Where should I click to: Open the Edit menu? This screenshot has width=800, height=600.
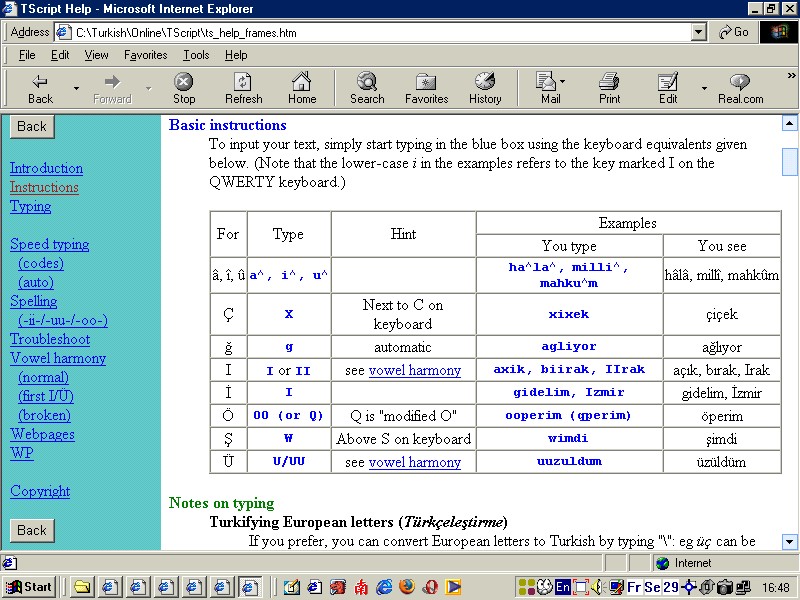(x=60, y=55)
